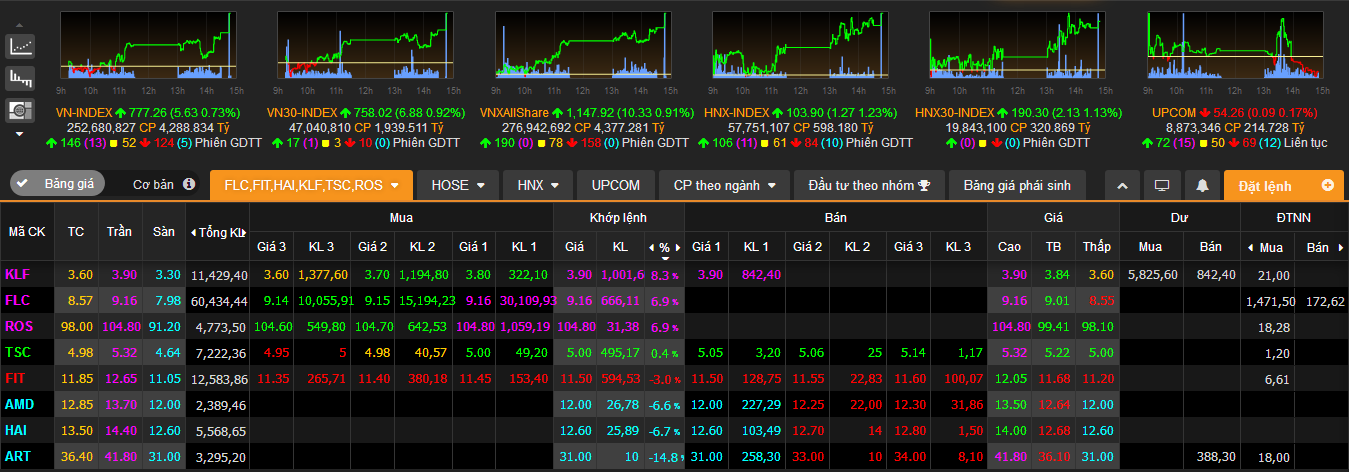1349x472 pixels.
Task: Switch to the UPCOM tab
Action: (615, 185)
